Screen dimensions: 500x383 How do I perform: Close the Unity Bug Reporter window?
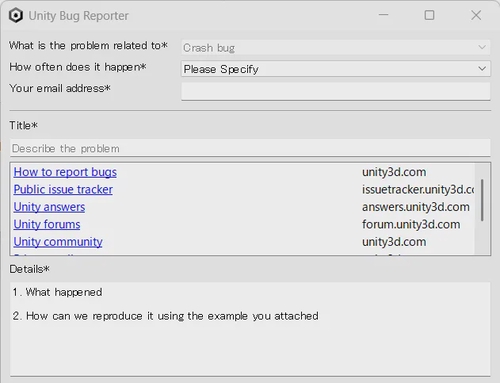[476, 15]
